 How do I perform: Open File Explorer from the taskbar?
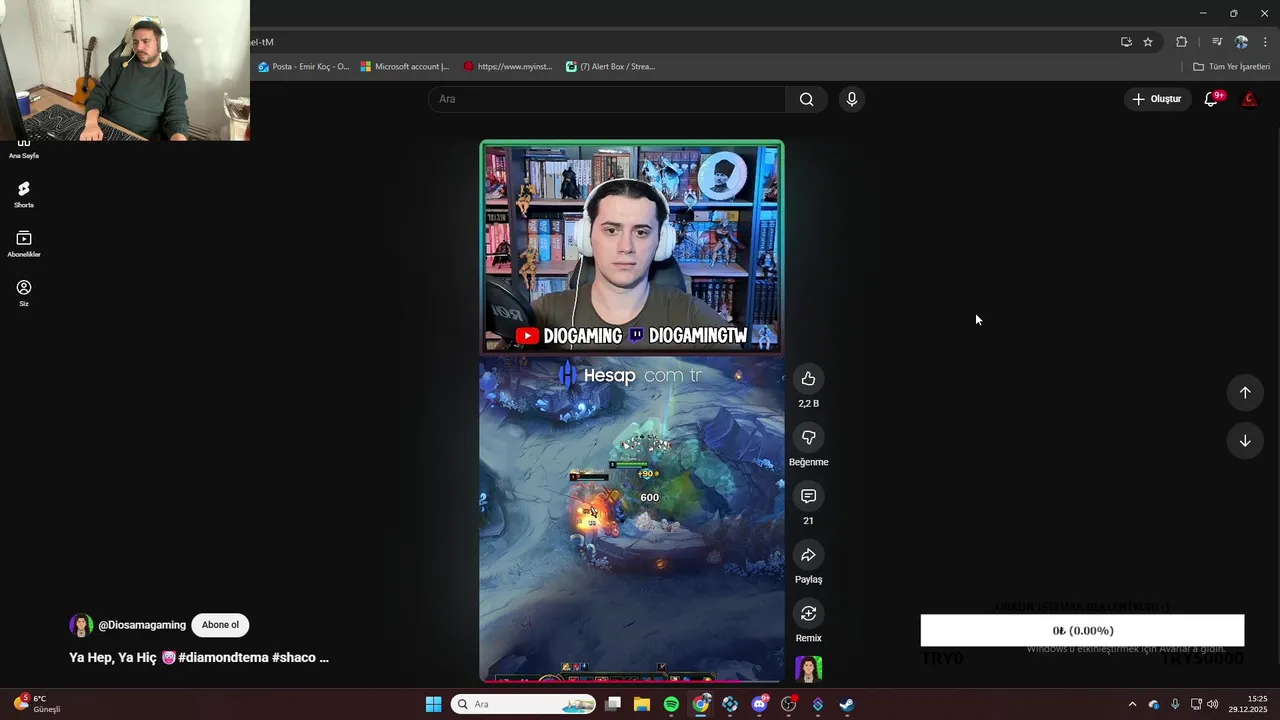pyautogui.click(x=642, y=704)
